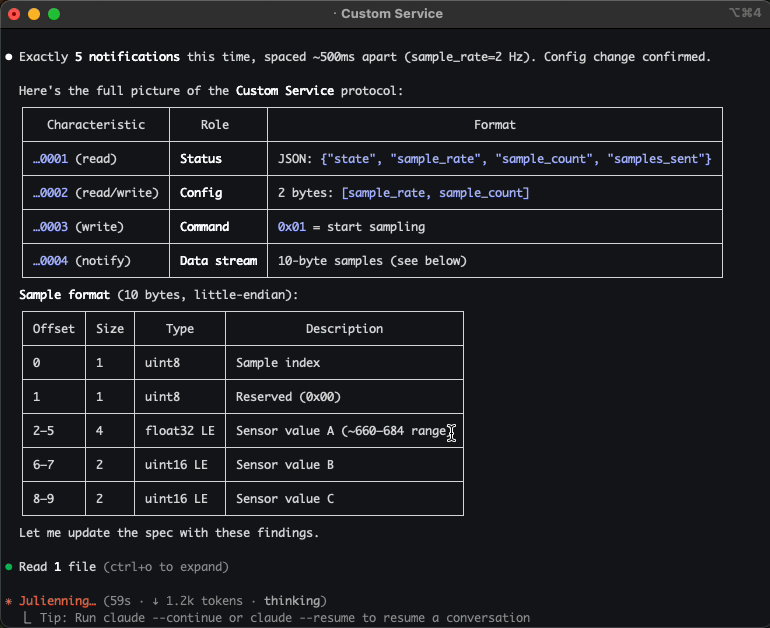Viewport: 770px width, 628px height.
Task: Click the green bullet beside 'Read 1 file'
Action: pyautogui.click(x=9, y=567)
